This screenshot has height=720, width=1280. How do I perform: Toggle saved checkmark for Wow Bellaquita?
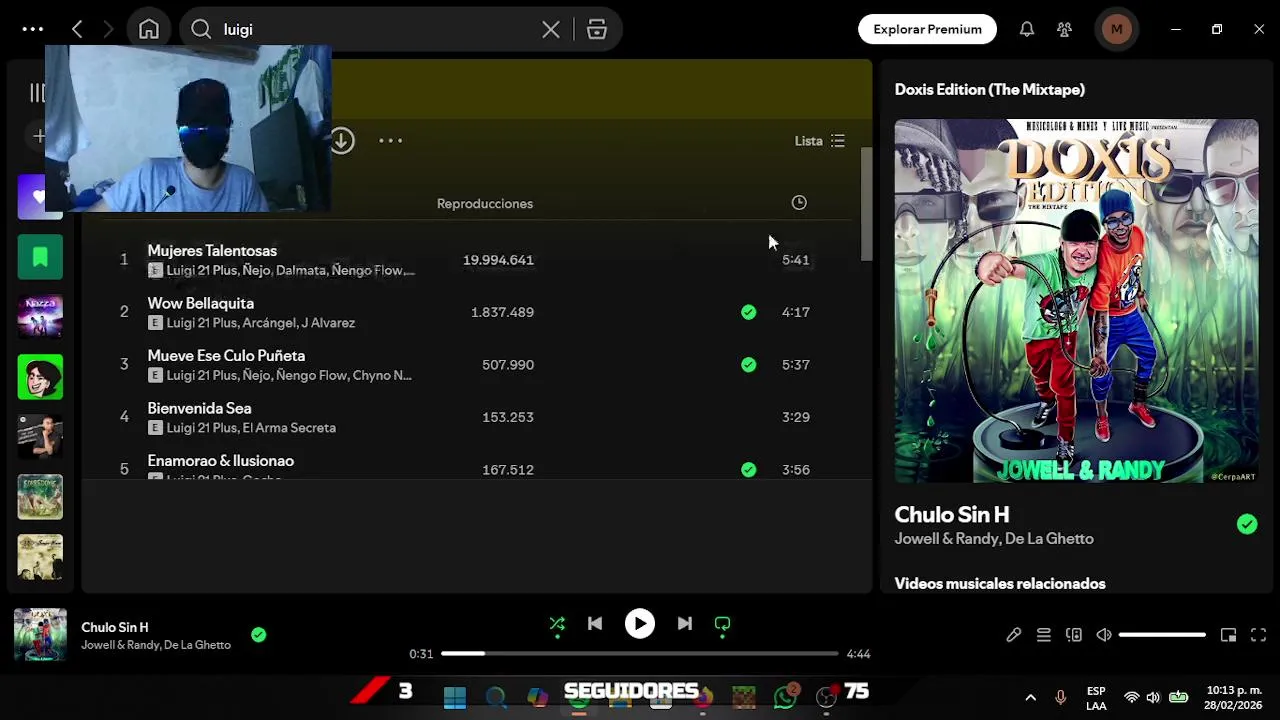pos(748,312)
